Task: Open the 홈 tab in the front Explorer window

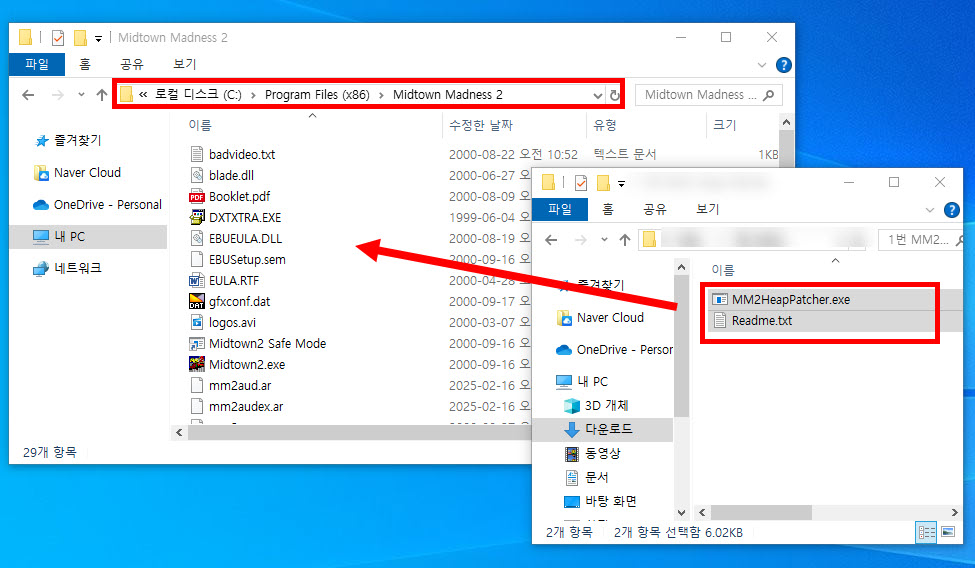Action: [608, 209]
